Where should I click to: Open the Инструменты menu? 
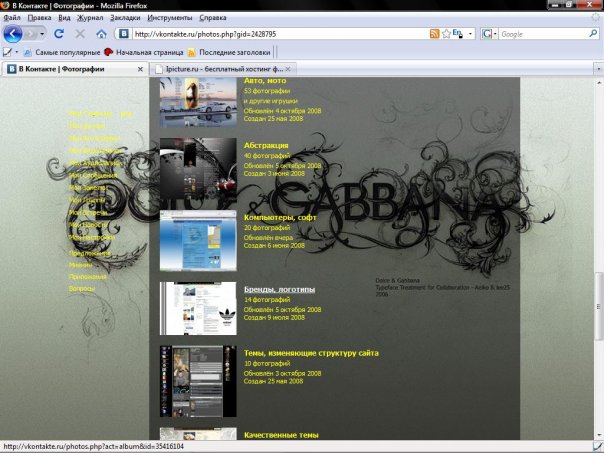tap(170, 18)
